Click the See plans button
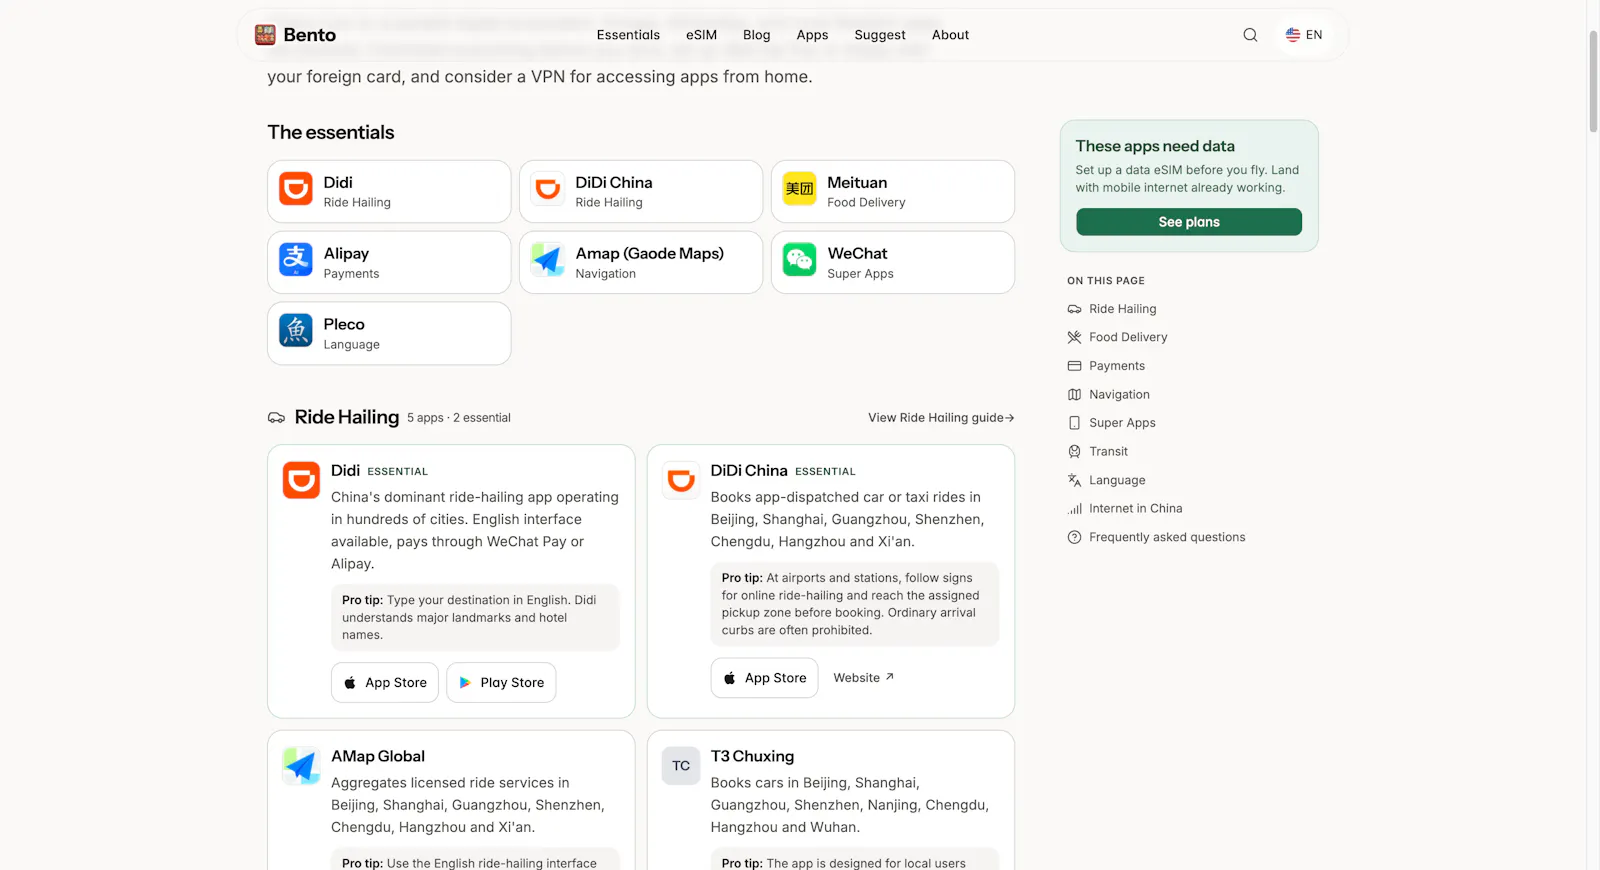The image size is (1600, 870). (x=1189, y=222)
